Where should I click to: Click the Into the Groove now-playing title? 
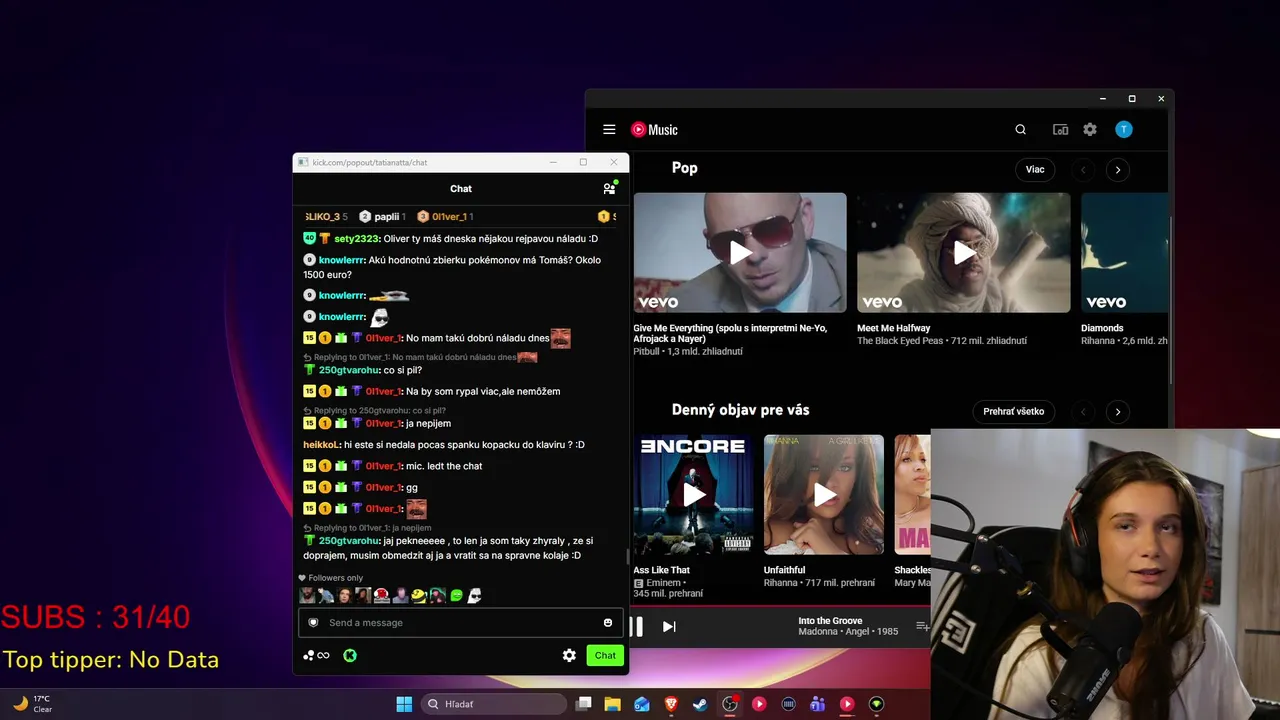[x=830, y=621]
